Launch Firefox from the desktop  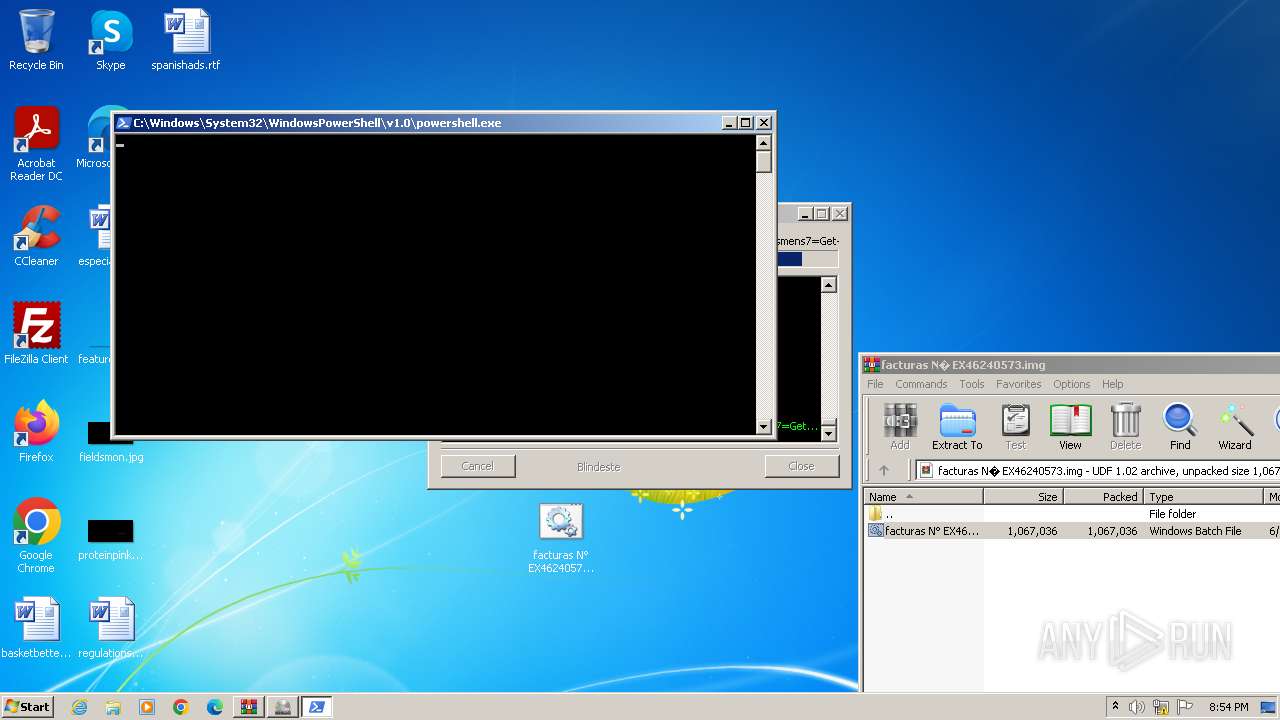(x=36, y=431)
